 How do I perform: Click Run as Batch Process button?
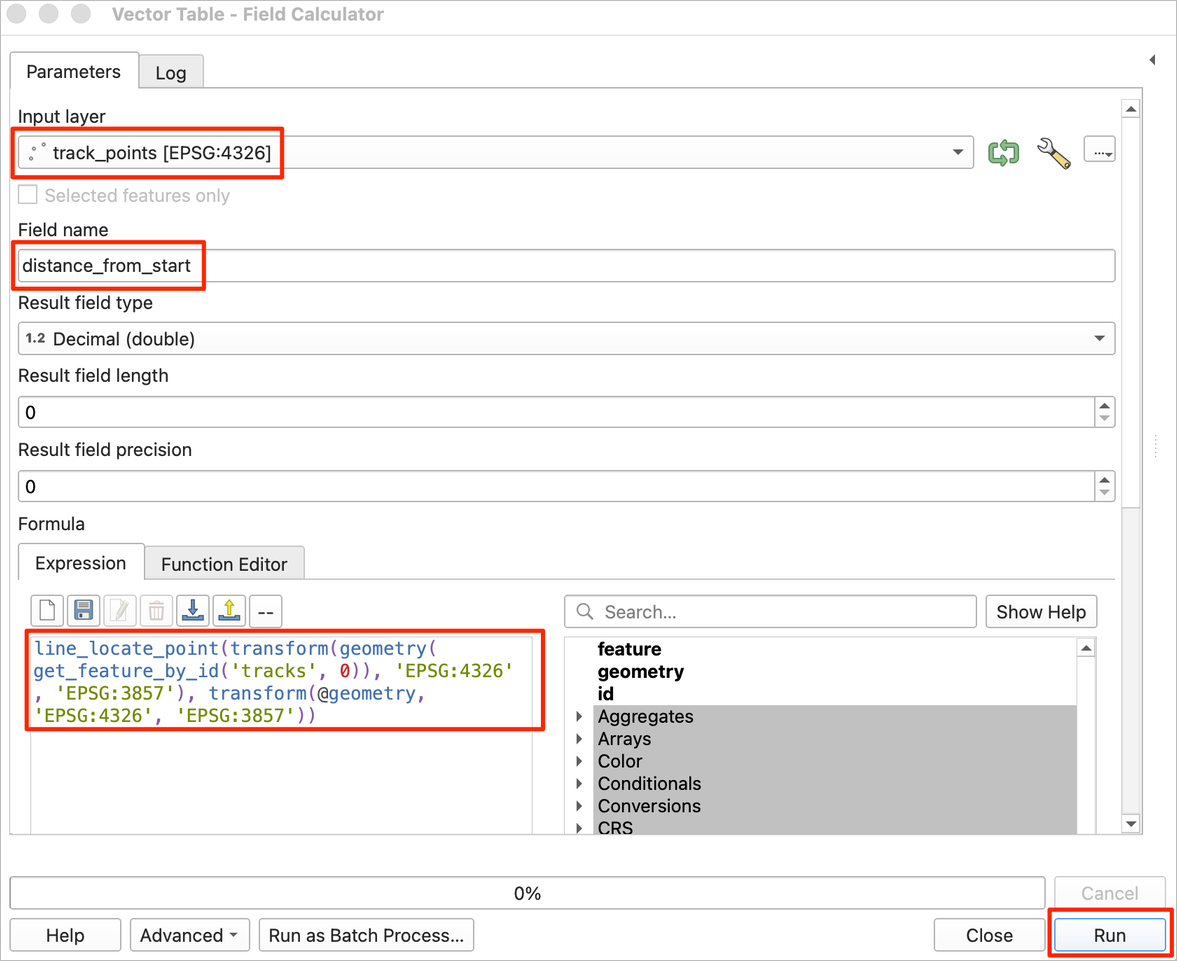point(366,935)
